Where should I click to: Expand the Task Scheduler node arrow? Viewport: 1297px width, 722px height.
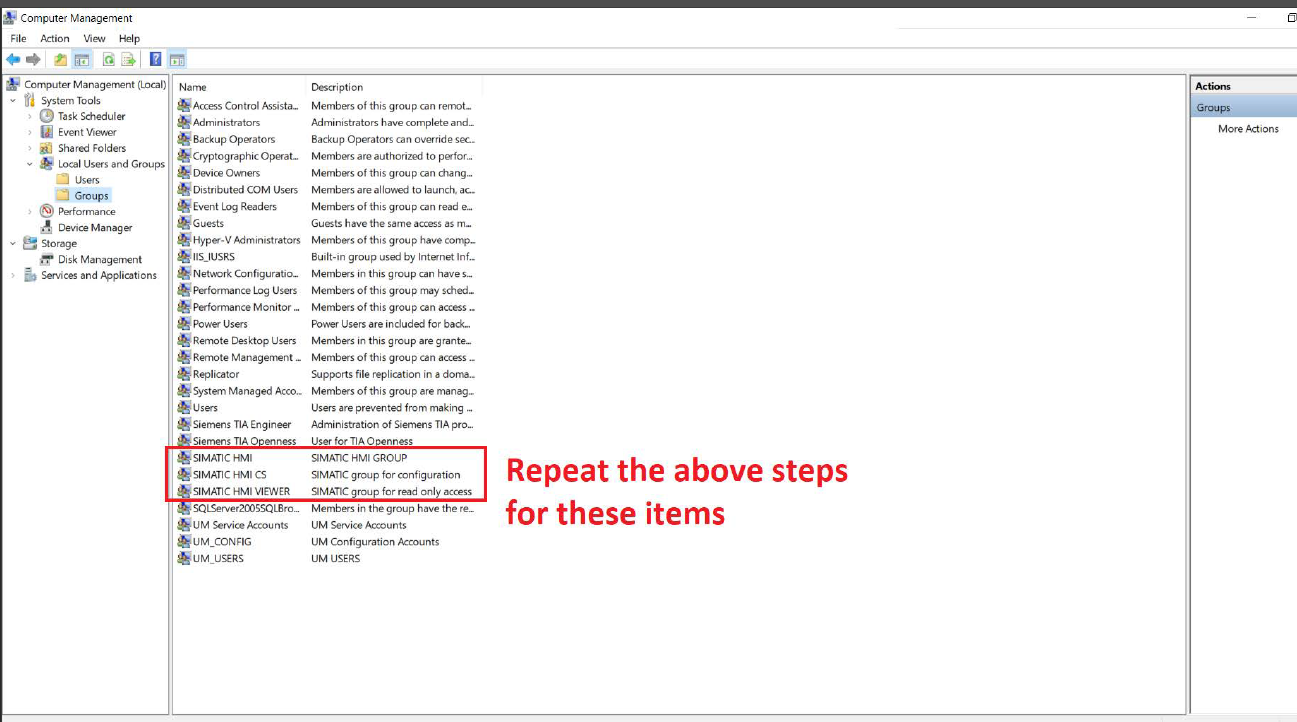[x=30, y=116]
